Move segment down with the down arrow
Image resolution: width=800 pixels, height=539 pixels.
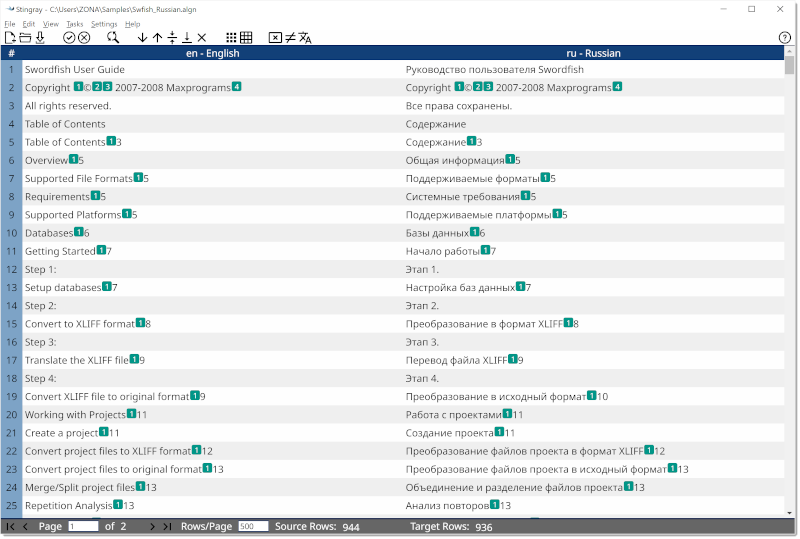[142, 37]
